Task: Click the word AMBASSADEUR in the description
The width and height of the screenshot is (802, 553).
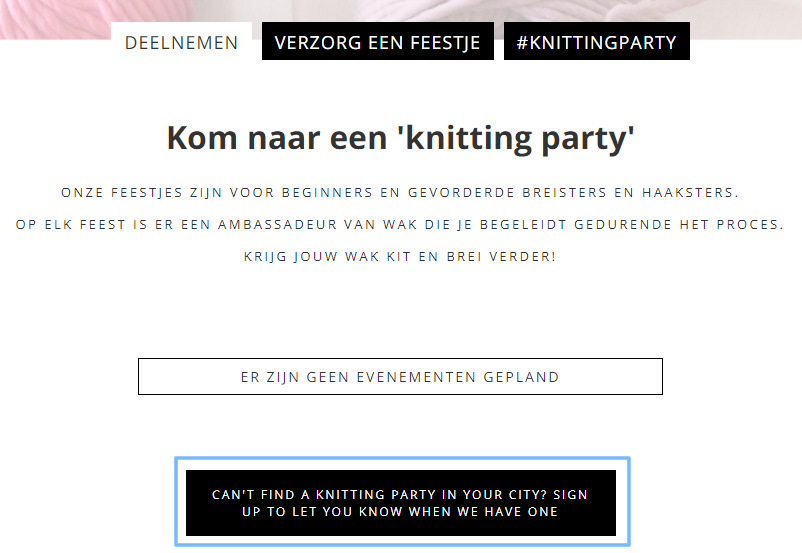Action: [278, 225]
